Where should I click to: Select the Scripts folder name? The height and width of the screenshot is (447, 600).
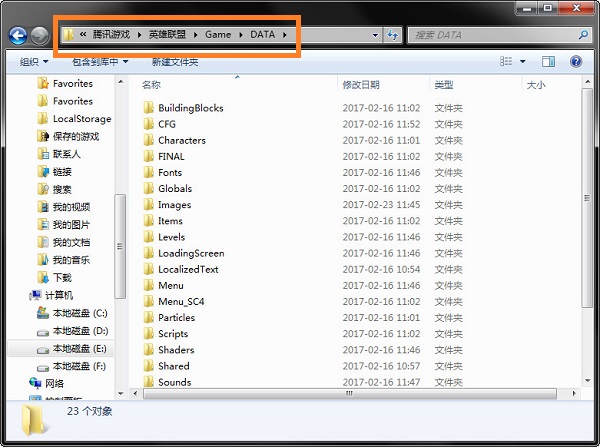coord(173,334)
